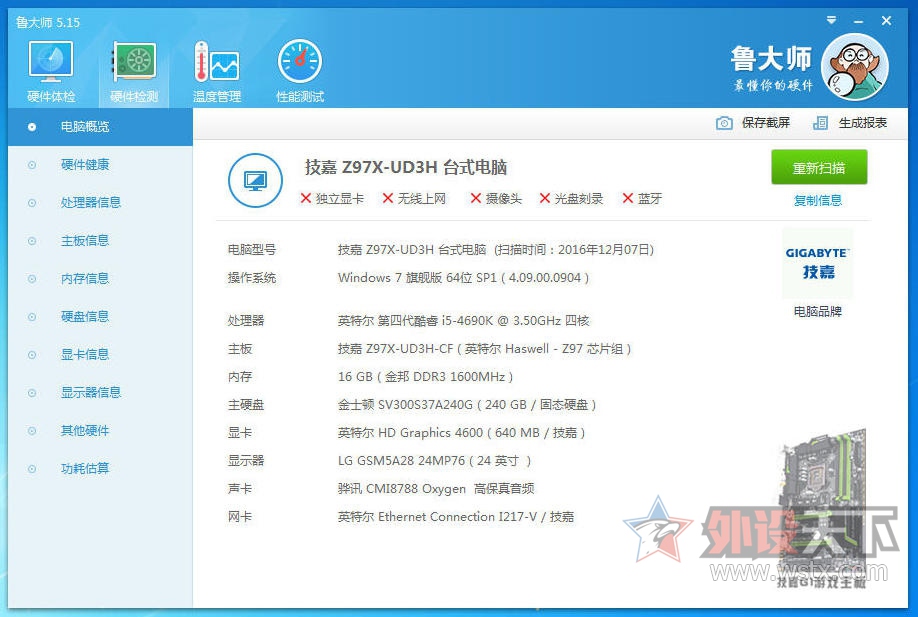Click the report icon for 生成报表
Image resolution: width=918 pixels, height=617 pixels.
click(x=820, y=123)
